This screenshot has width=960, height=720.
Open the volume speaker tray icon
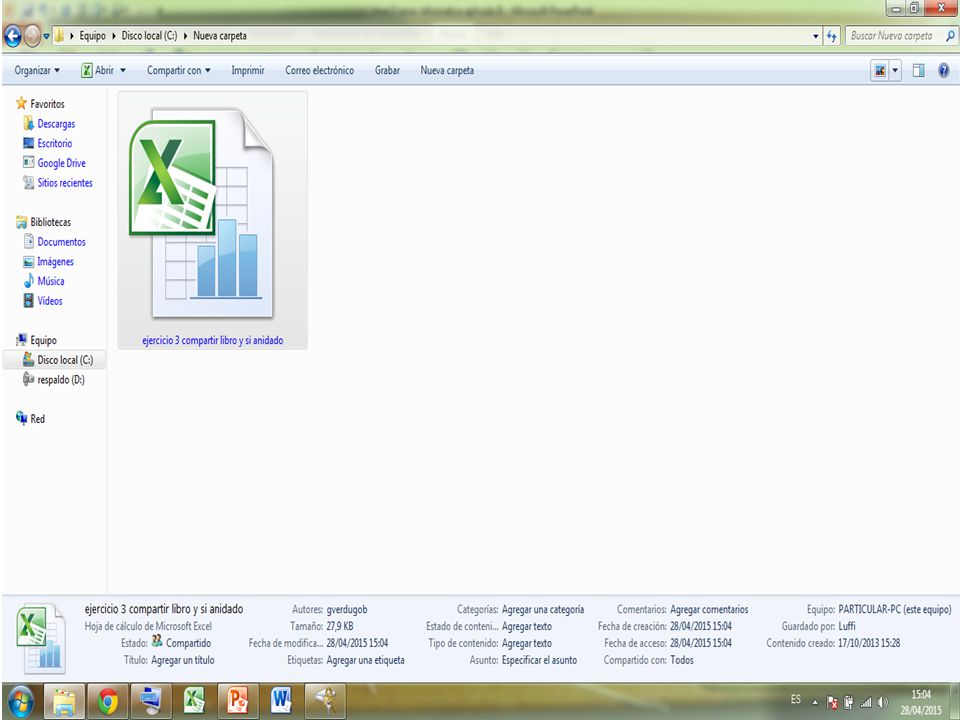click(882, 702)
